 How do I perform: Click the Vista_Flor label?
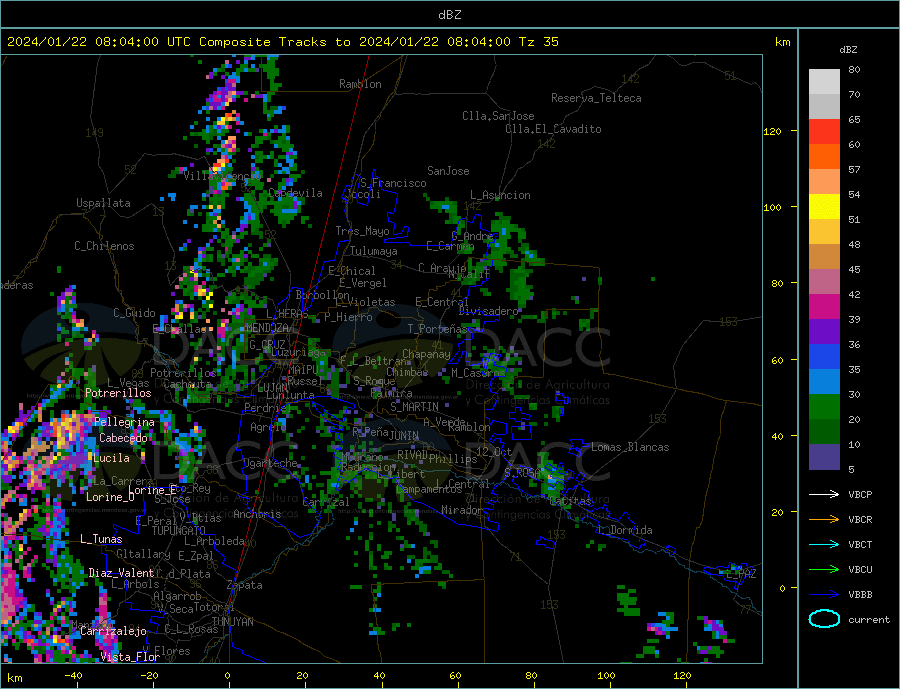130,657
